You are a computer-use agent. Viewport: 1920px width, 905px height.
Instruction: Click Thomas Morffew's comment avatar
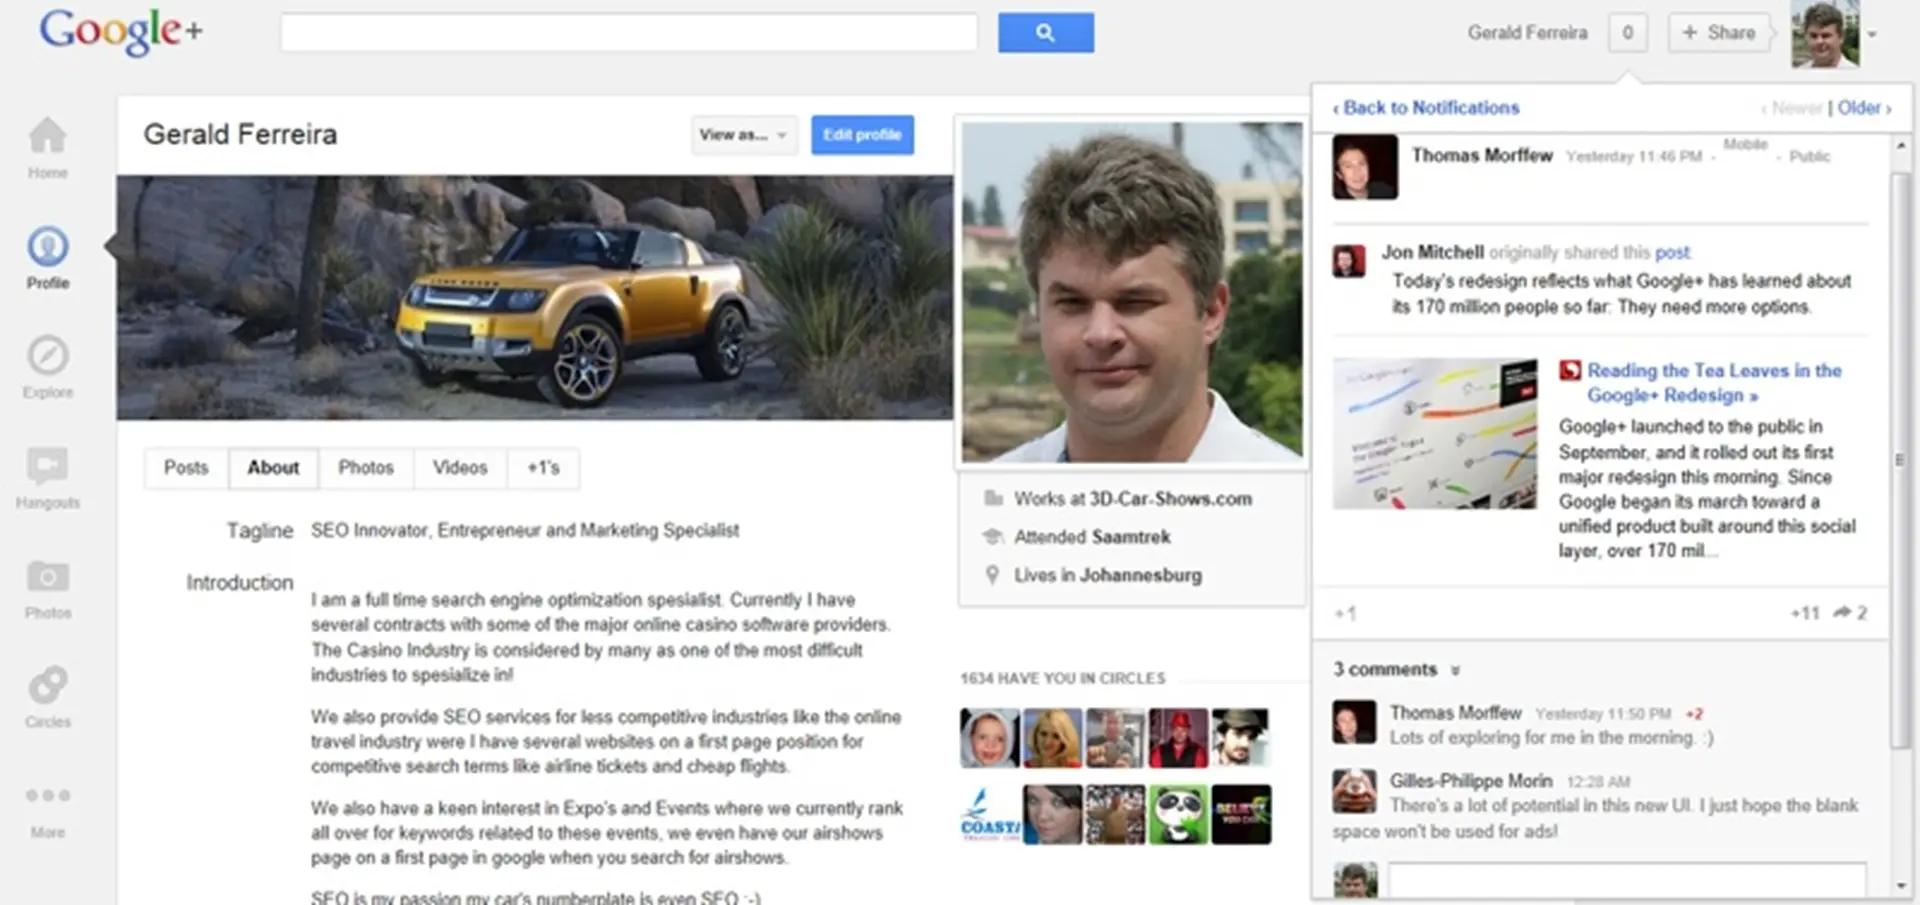click(x=1354, y=722)
